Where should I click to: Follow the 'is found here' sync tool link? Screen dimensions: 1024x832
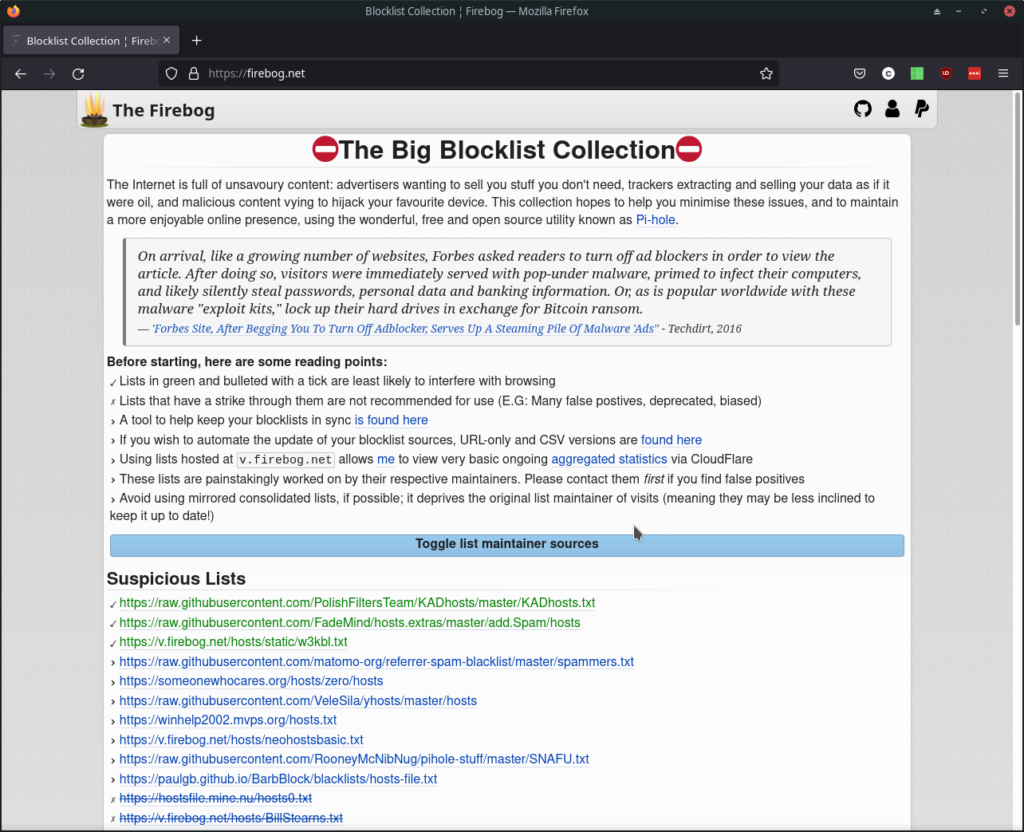coord(391,420)
